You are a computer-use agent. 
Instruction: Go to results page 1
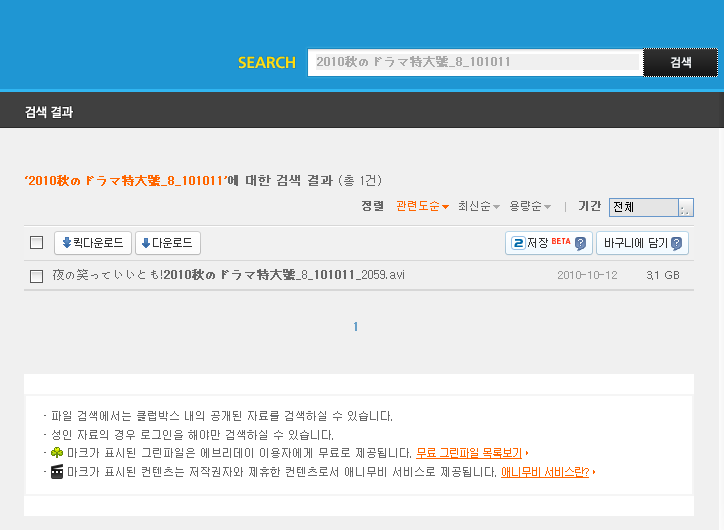coord(355,327)
